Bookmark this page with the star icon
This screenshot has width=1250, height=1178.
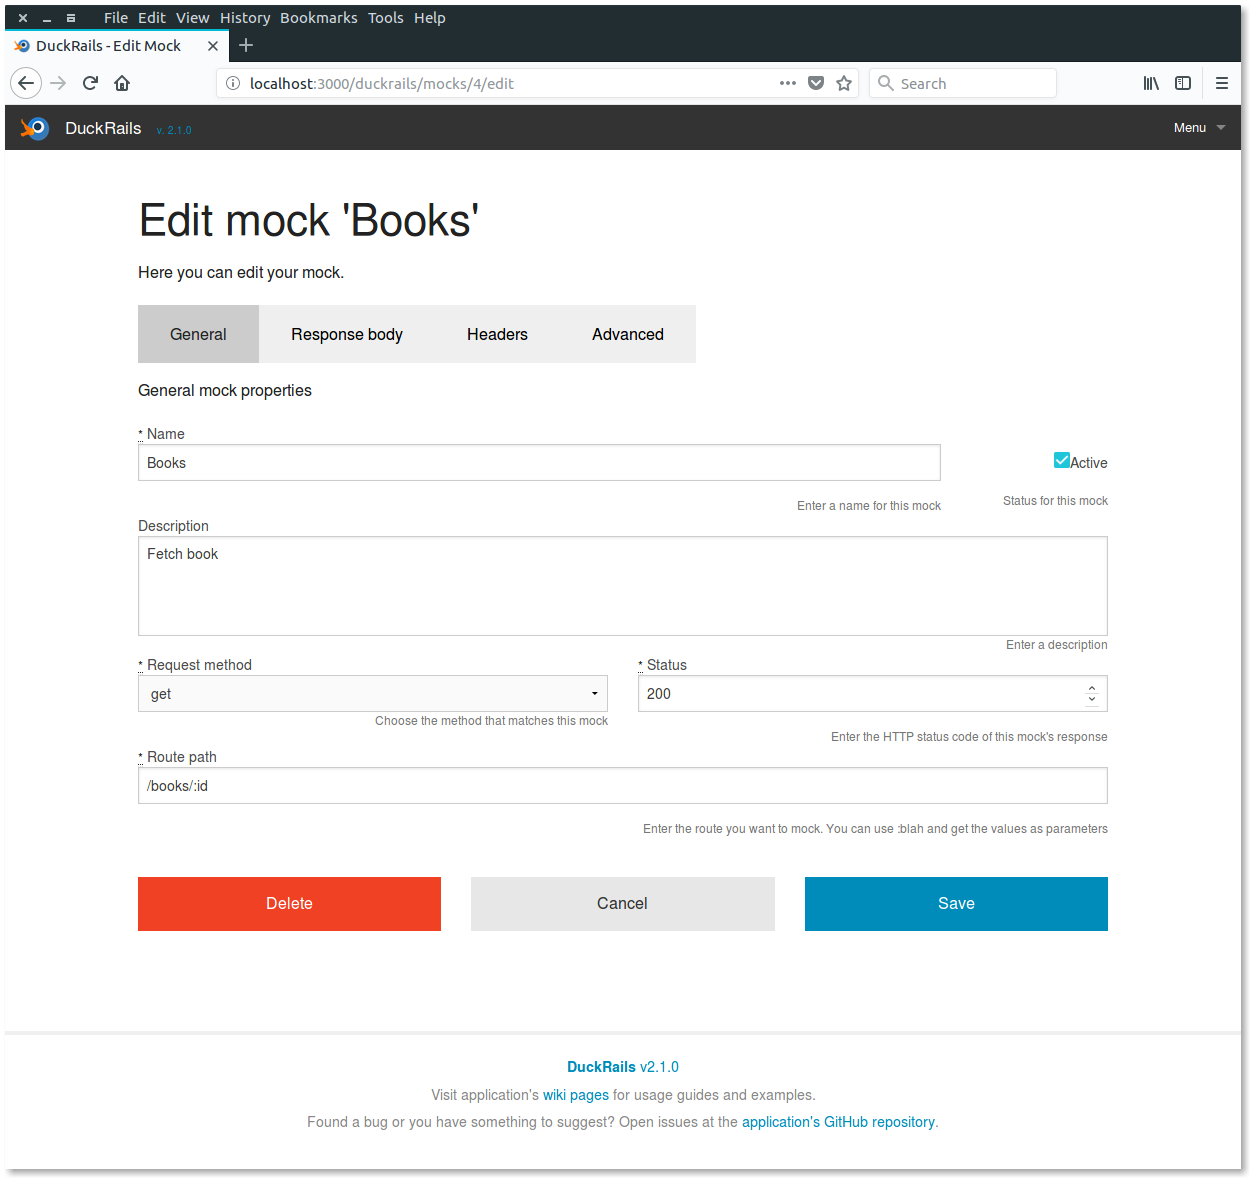click(844, 83)
